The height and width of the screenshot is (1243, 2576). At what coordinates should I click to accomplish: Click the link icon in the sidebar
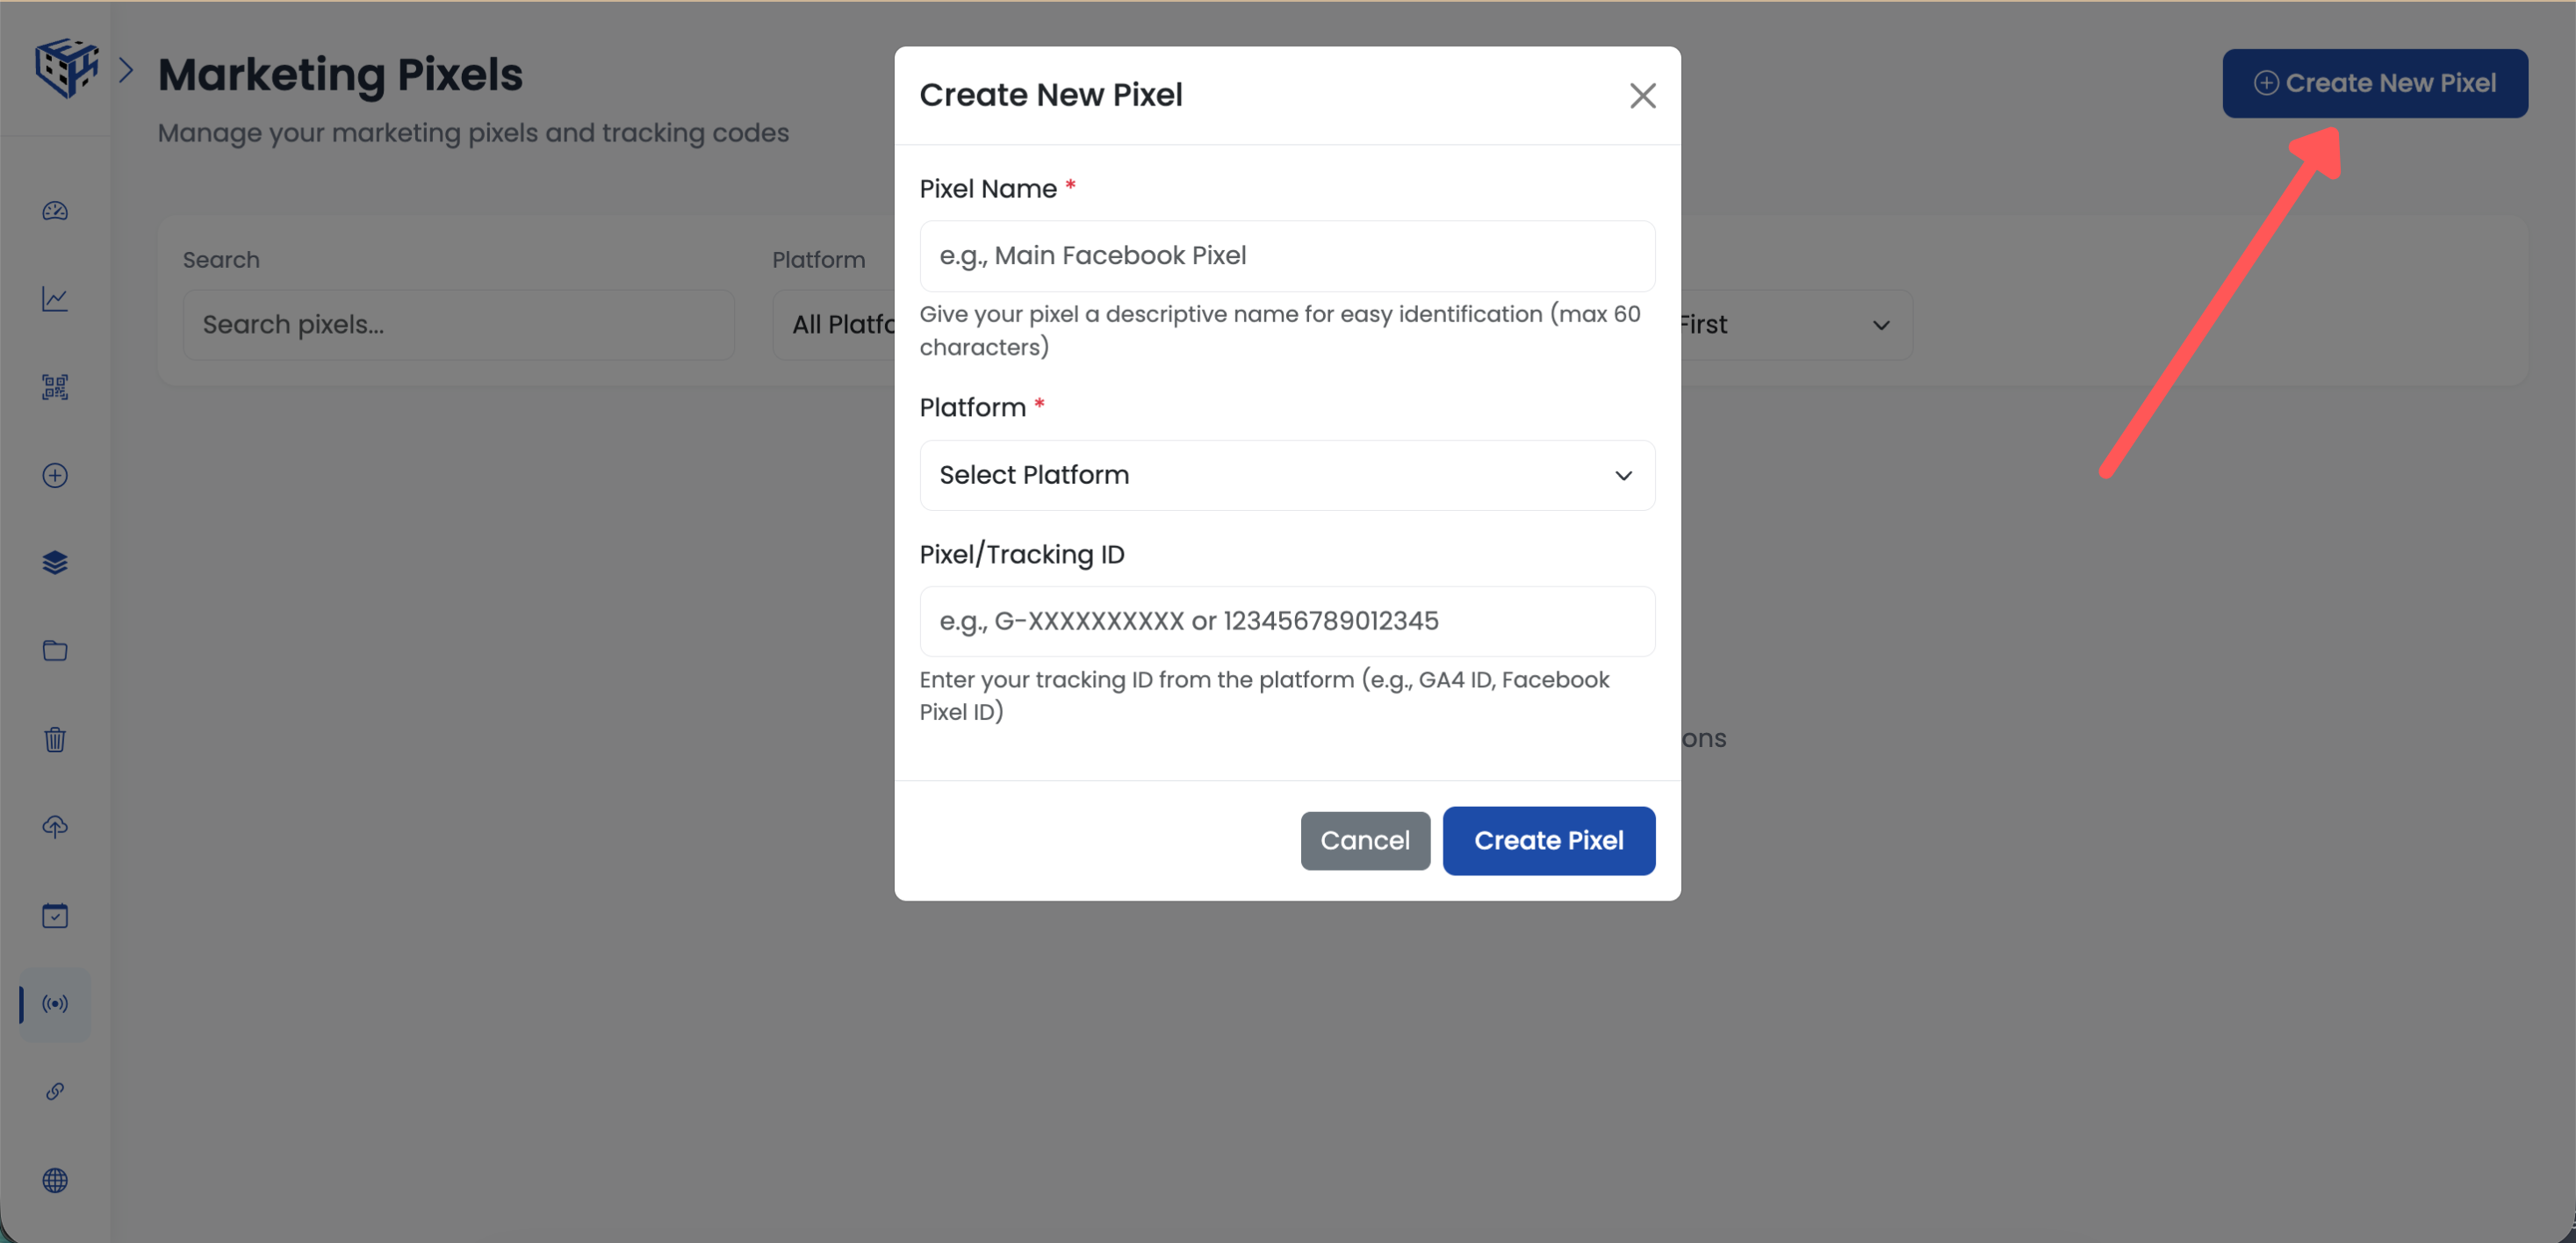(x=55, y=1091)
